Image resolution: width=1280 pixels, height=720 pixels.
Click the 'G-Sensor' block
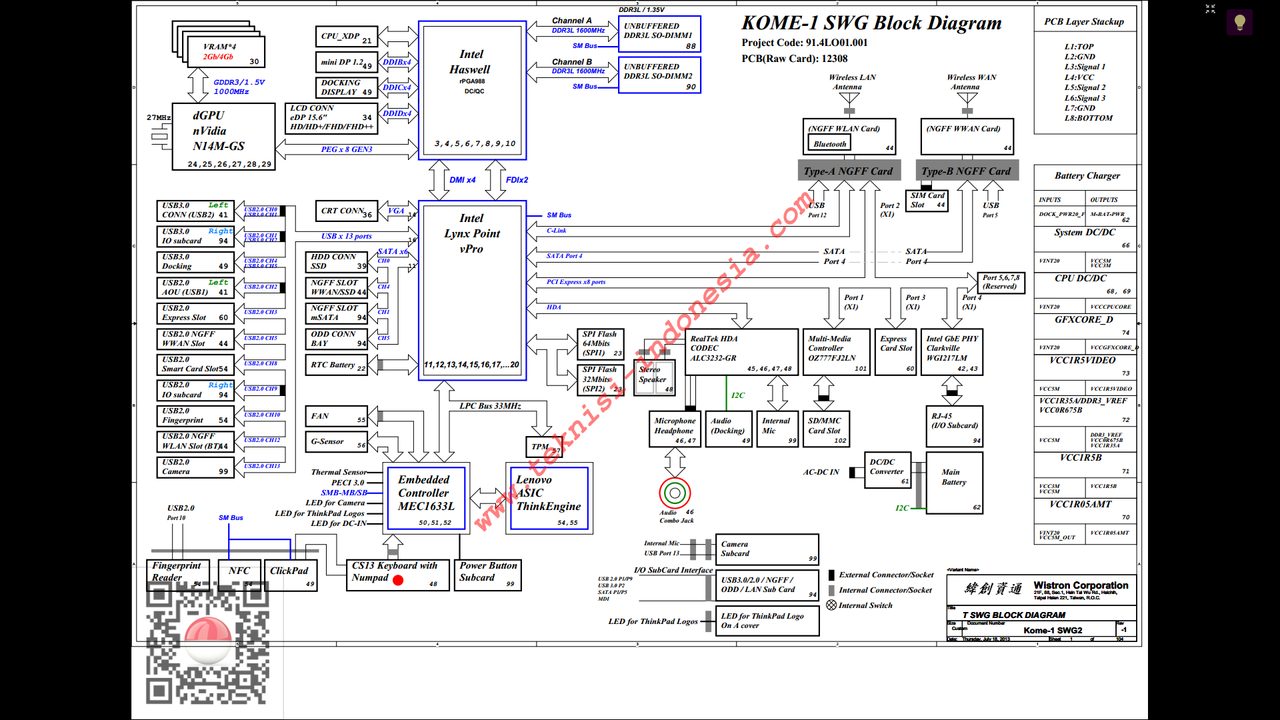338,442
